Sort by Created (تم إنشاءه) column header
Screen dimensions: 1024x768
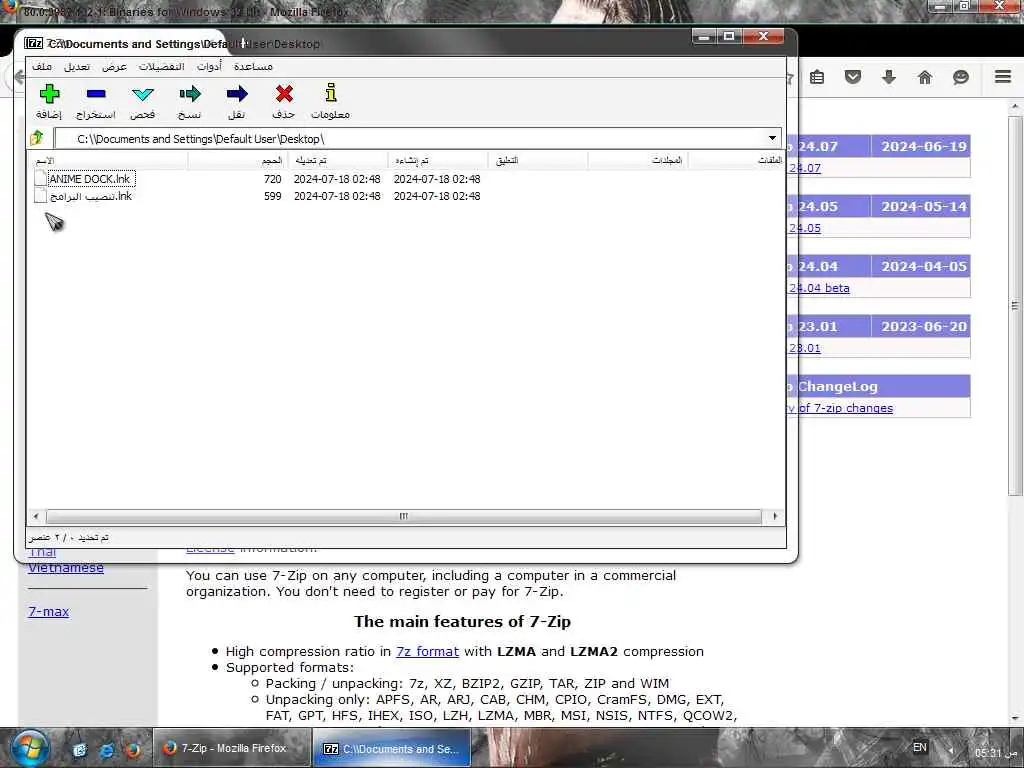(x=437, y=160)
